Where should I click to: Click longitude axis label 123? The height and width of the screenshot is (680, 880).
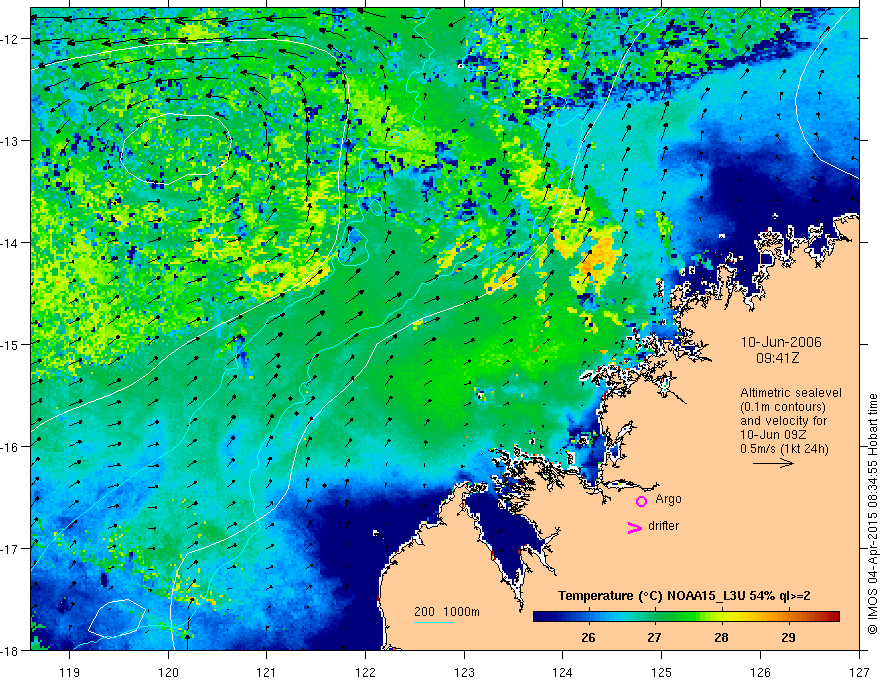[x=464, y=673]
